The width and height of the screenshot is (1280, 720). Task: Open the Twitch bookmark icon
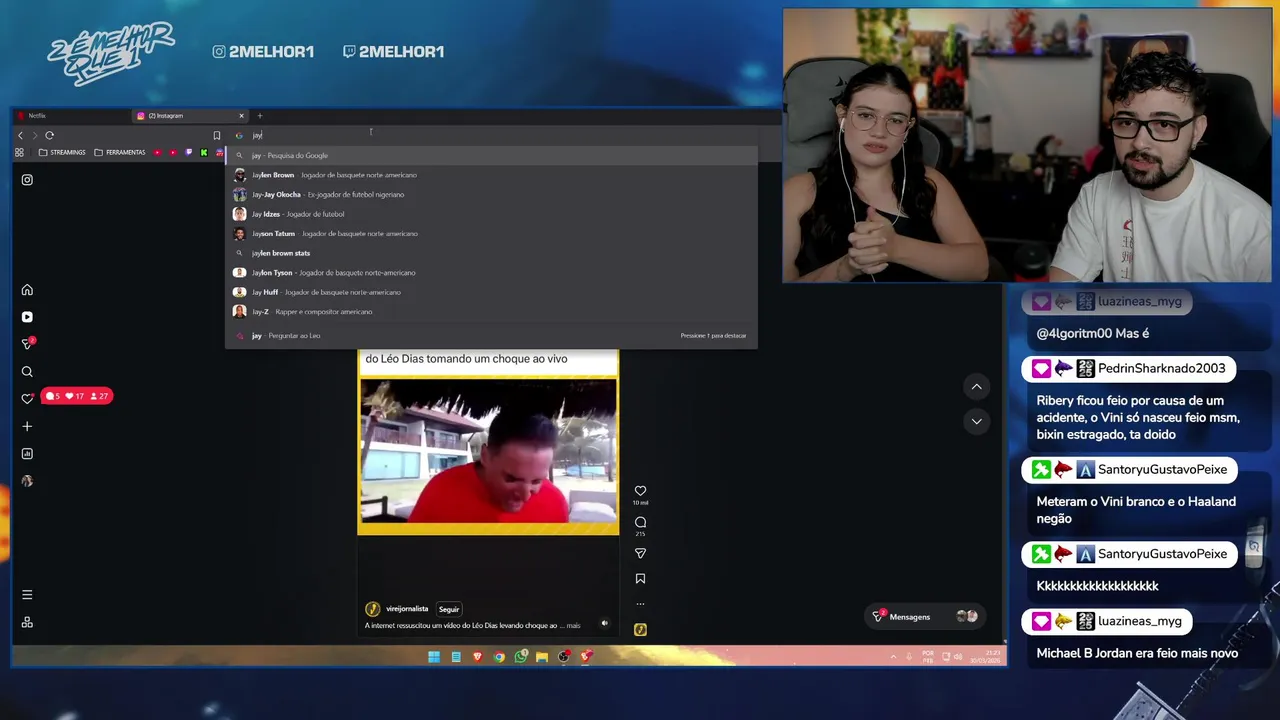click(188, 152)
